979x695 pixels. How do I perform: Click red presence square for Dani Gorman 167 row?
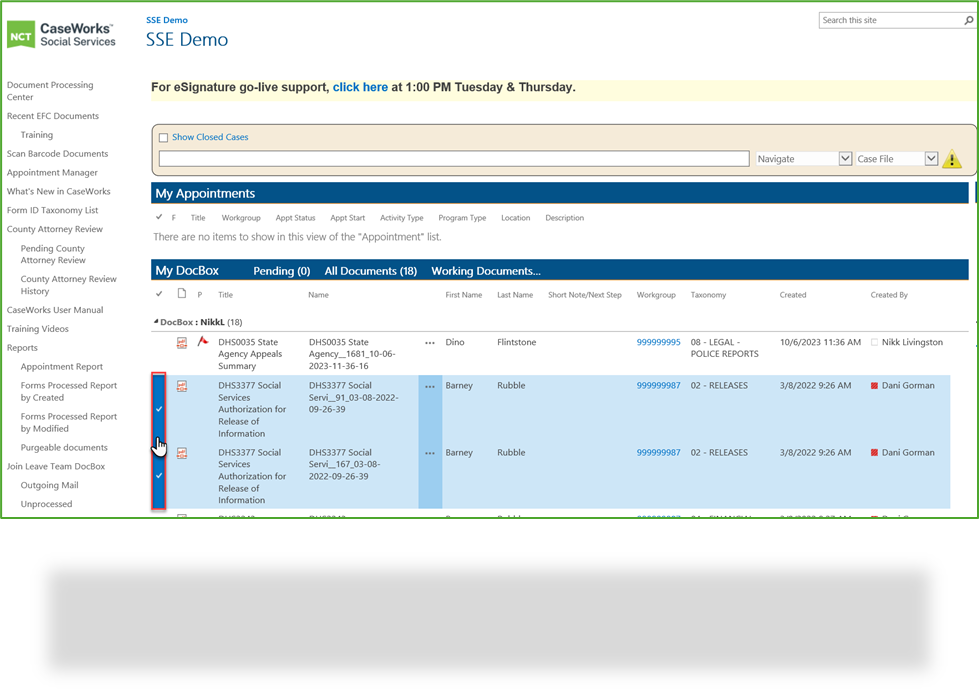pyautogui.click(x=874, y=453)
